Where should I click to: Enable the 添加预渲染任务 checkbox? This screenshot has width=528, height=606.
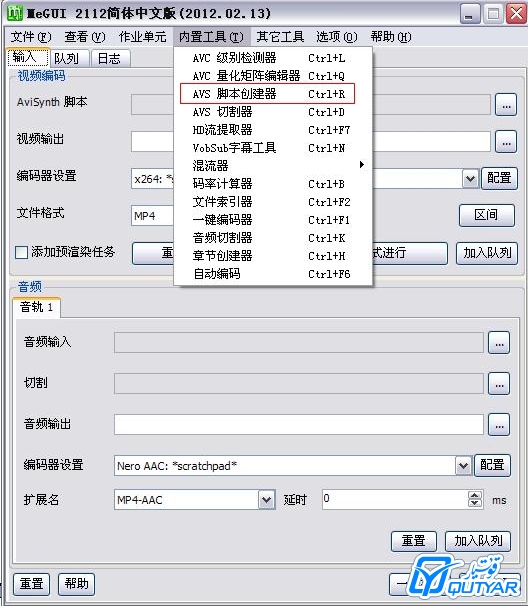pyautogui.click(x=21, y=252)
